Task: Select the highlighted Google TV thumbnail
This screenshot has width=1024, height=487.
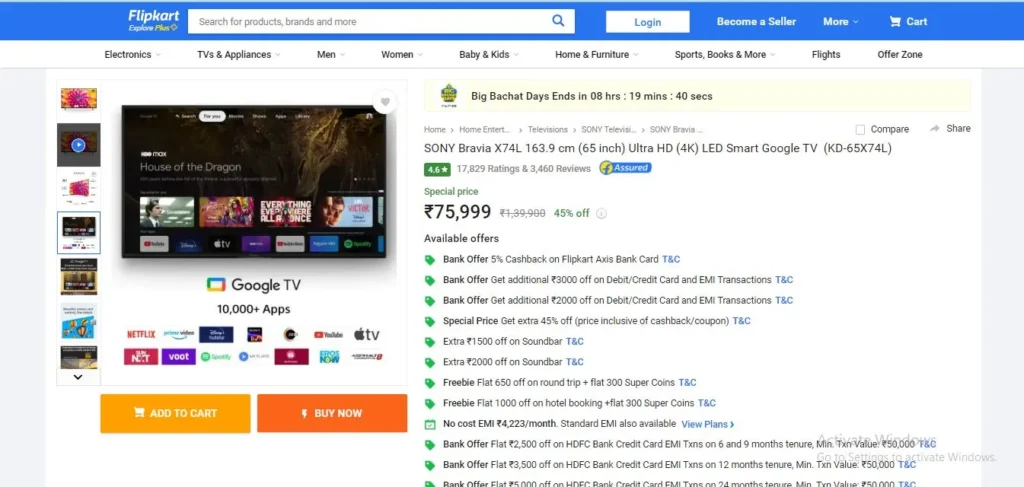Action: click(x=78, y=232)
